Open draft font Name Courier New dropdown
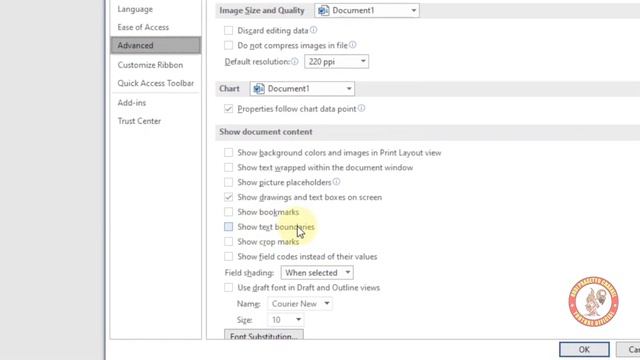This screenshot has width=640, height=360. pos(300,304)
